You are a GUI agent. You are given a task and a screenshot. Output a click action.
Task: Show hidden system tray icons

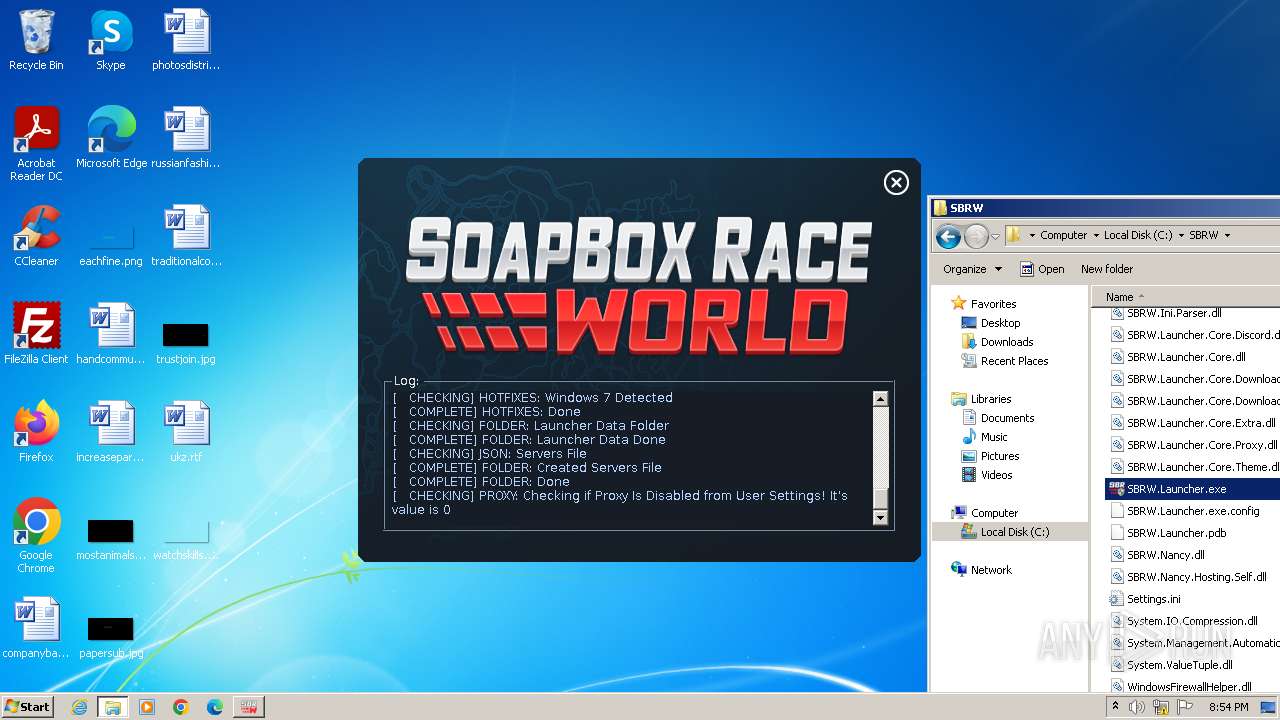[x=1115, y=707]
